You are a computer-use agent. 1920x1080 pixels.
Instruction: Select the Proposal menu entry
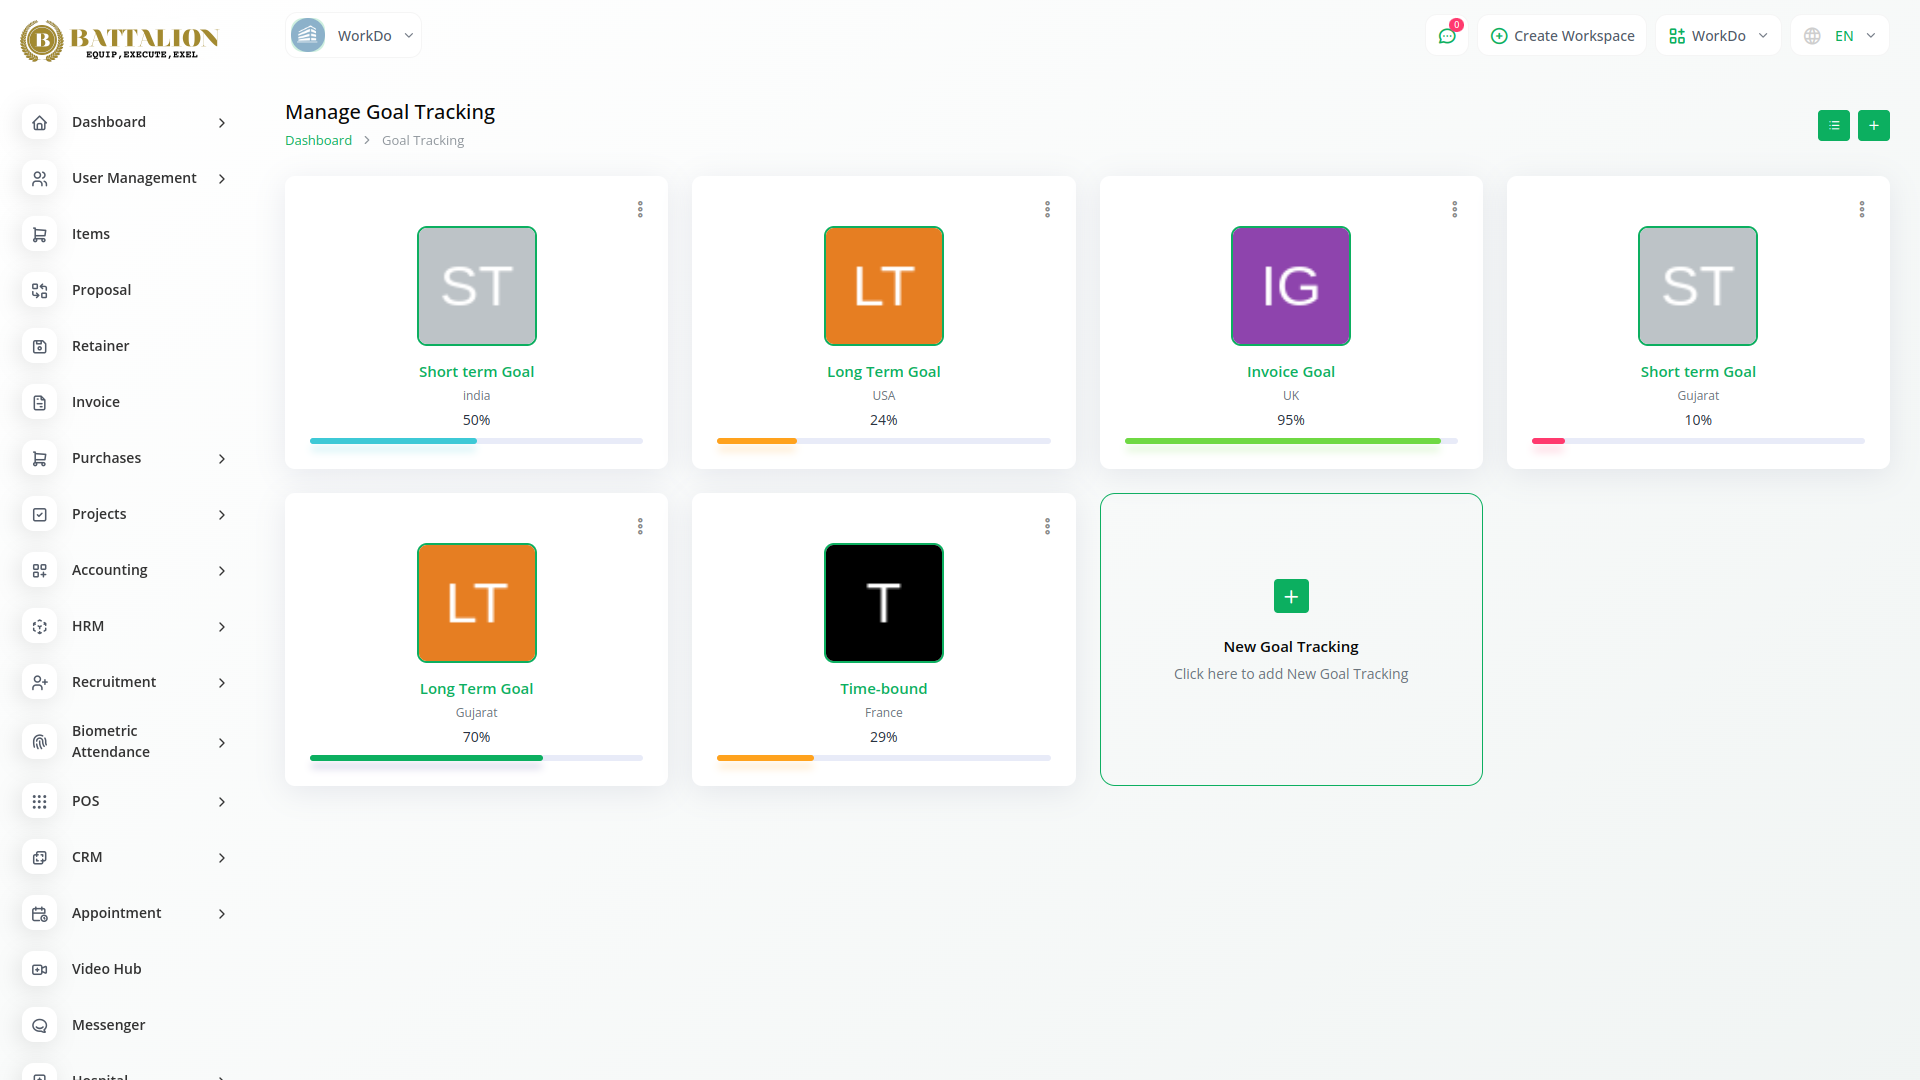[x=101, y=290]
